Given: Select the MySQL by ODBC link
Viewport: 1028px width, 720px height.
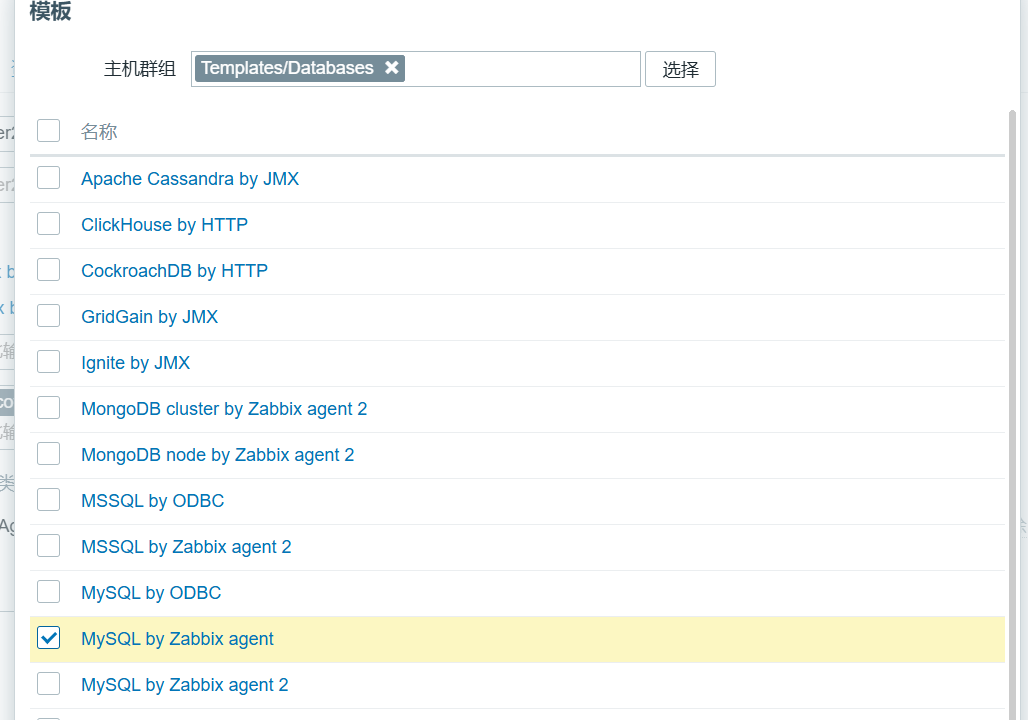Looking at the screenshot, I should coord(151,593).
